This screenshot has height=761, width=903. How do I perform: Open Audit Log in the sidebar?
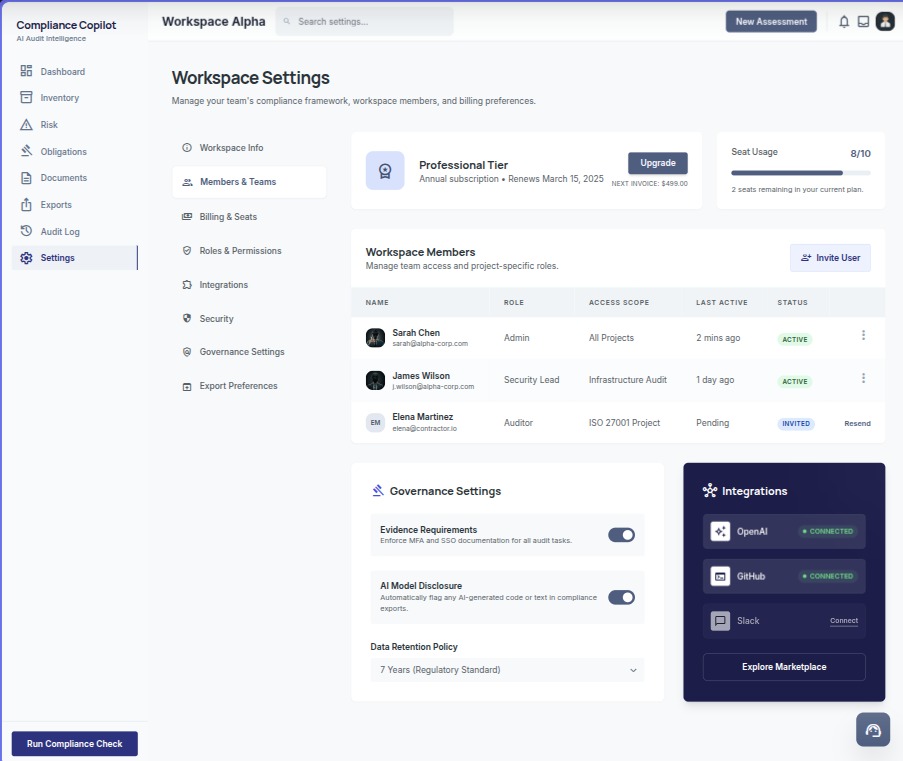tap(60, 232)
